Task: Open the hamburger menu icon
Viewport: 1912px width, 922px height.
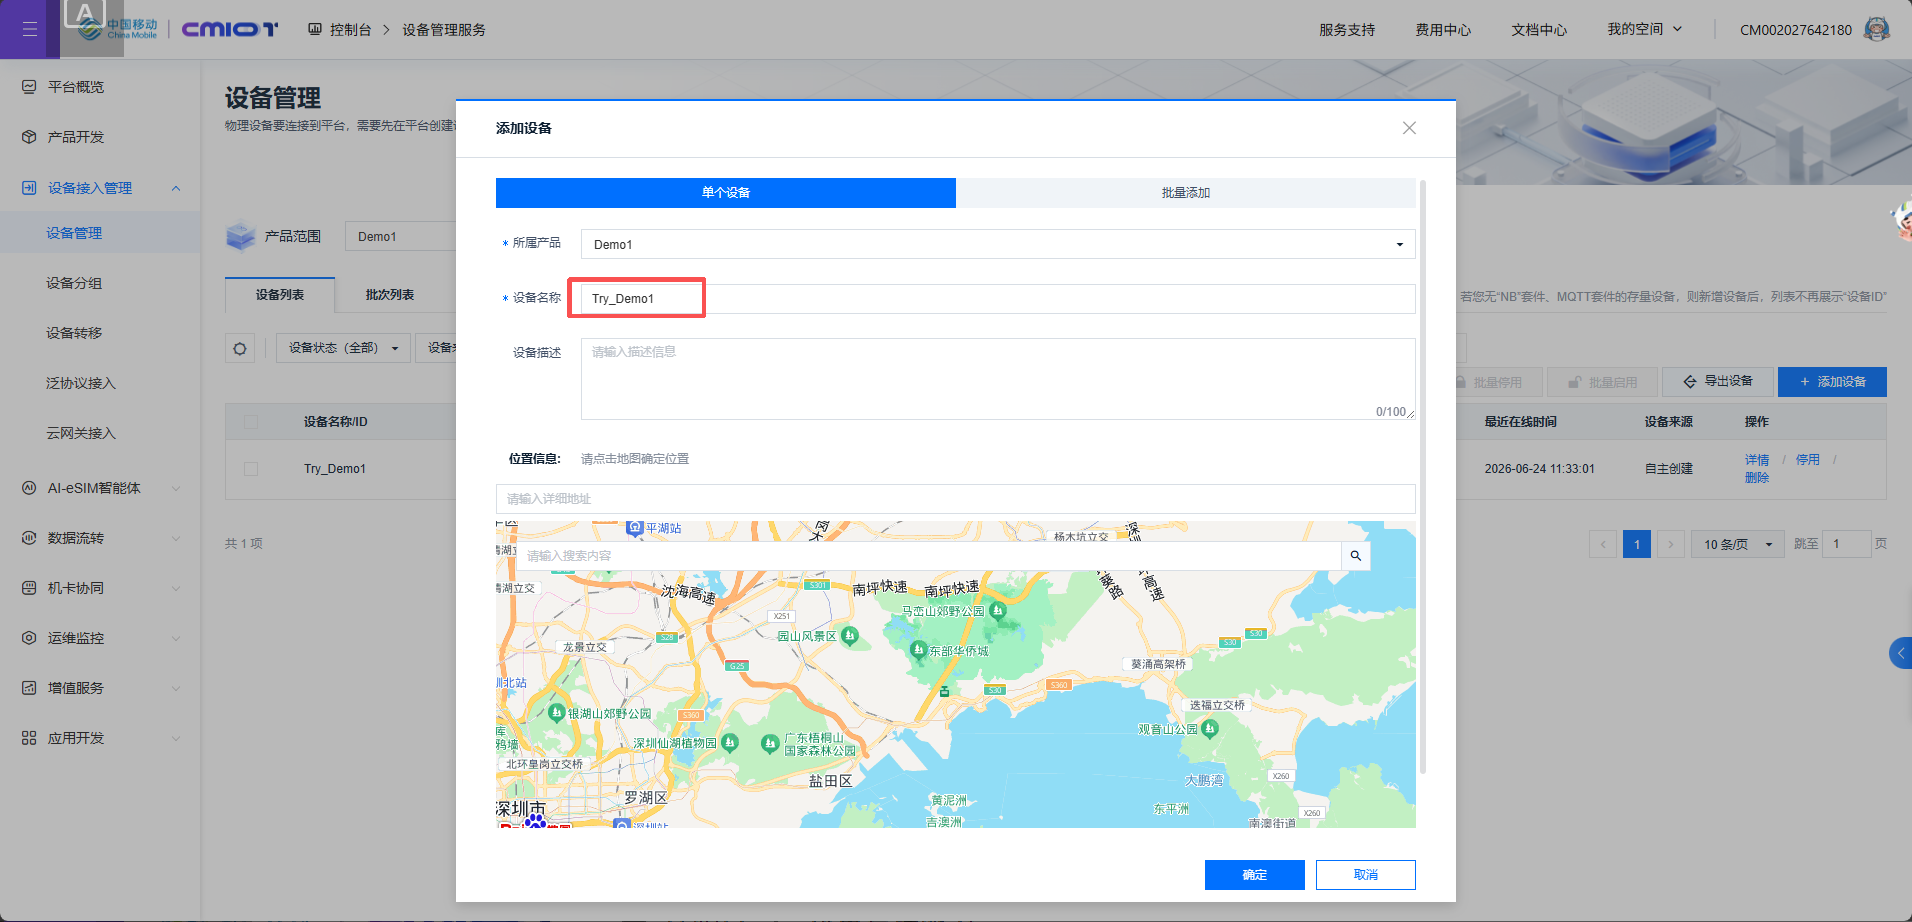Action: coord(30,29)
